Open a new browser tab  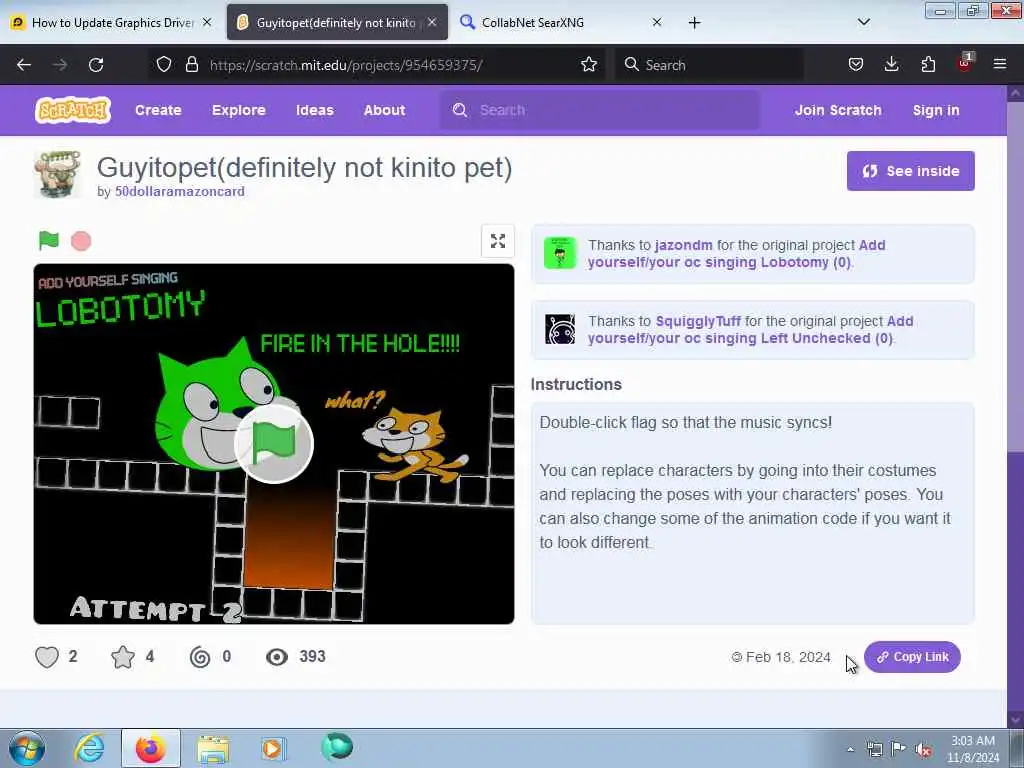coord(694,23)
